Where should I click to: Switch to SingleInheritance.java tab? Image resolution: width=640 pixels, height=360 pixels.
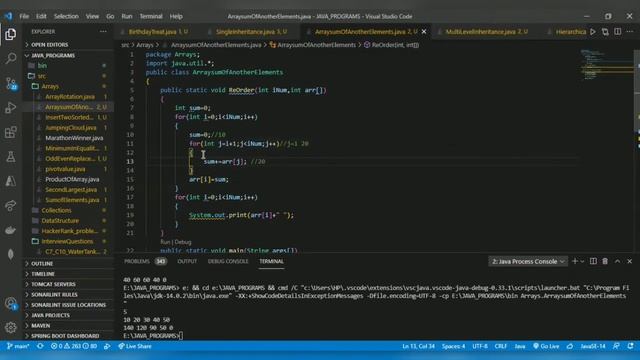click(251, 32)
